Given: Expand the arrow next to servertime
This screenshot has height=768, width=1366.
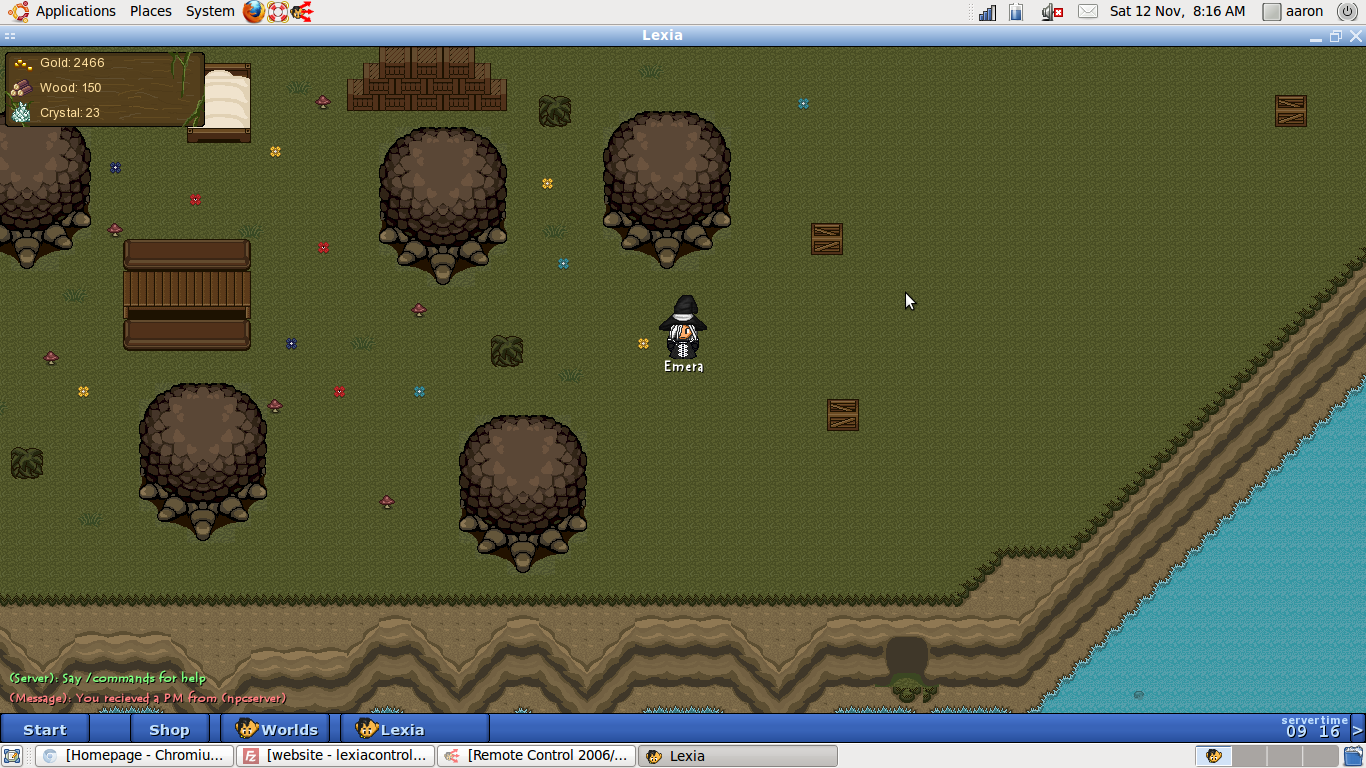Looking at the screenshot, I should 1357,729.
